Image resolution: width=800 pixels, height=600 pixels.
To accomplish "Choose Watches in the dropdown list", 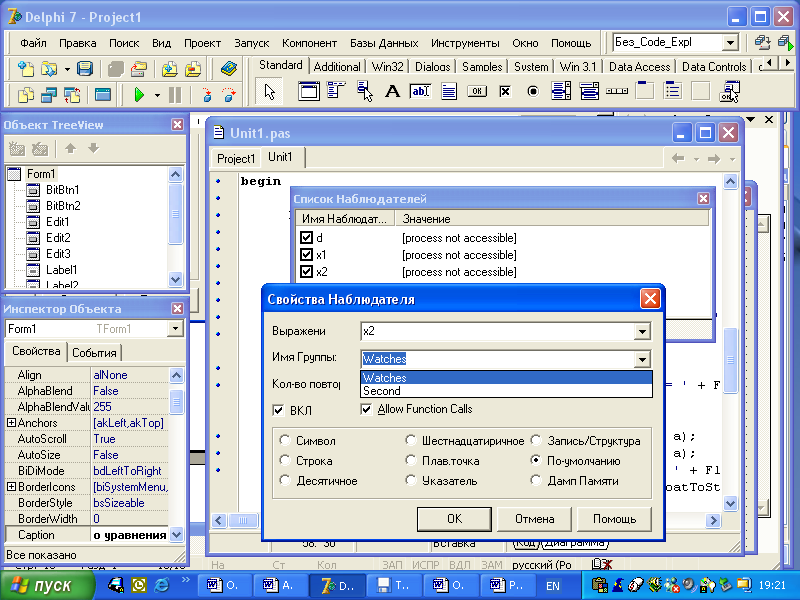I will pos(506,378).
